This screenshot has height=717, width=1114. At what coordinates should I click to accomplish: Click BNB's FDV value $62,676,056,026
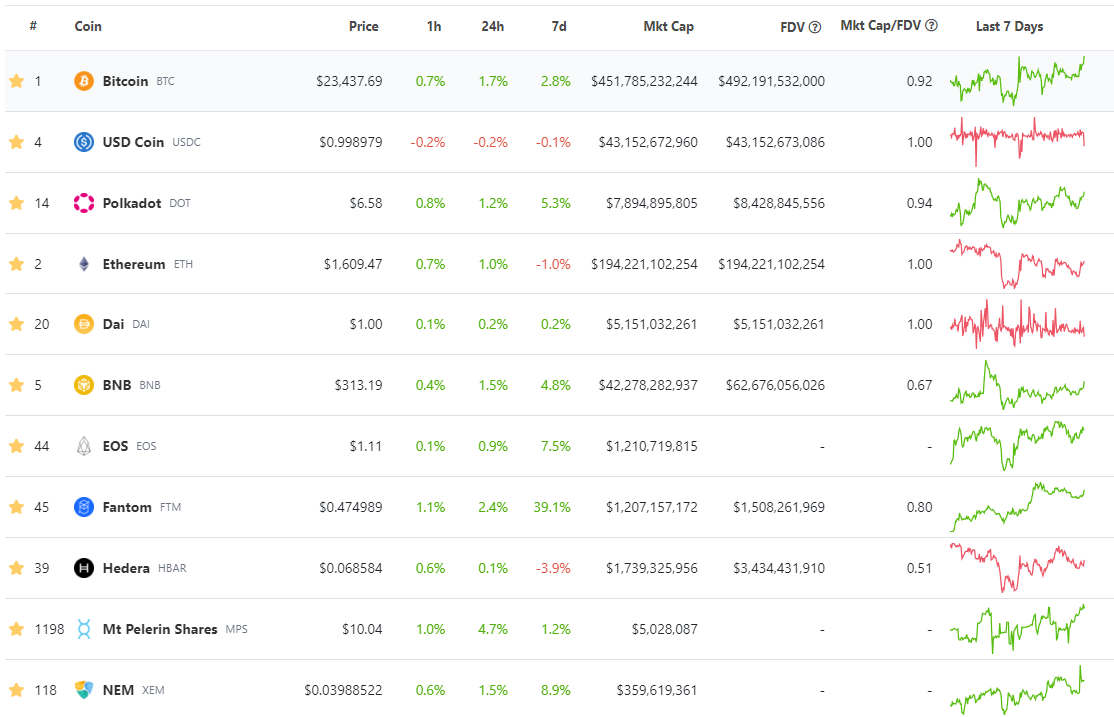pos(775,385)
